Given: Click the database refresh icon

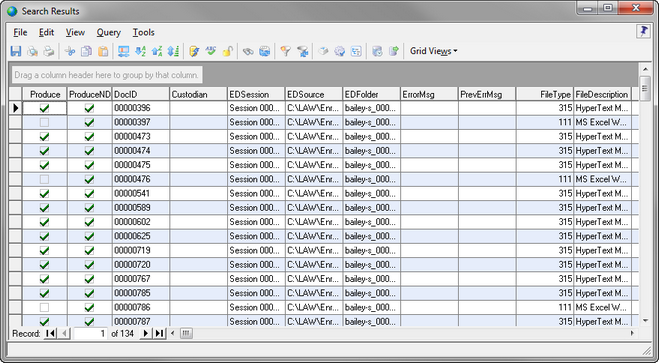Looking at the screenshot, I should tap(377, 51).
